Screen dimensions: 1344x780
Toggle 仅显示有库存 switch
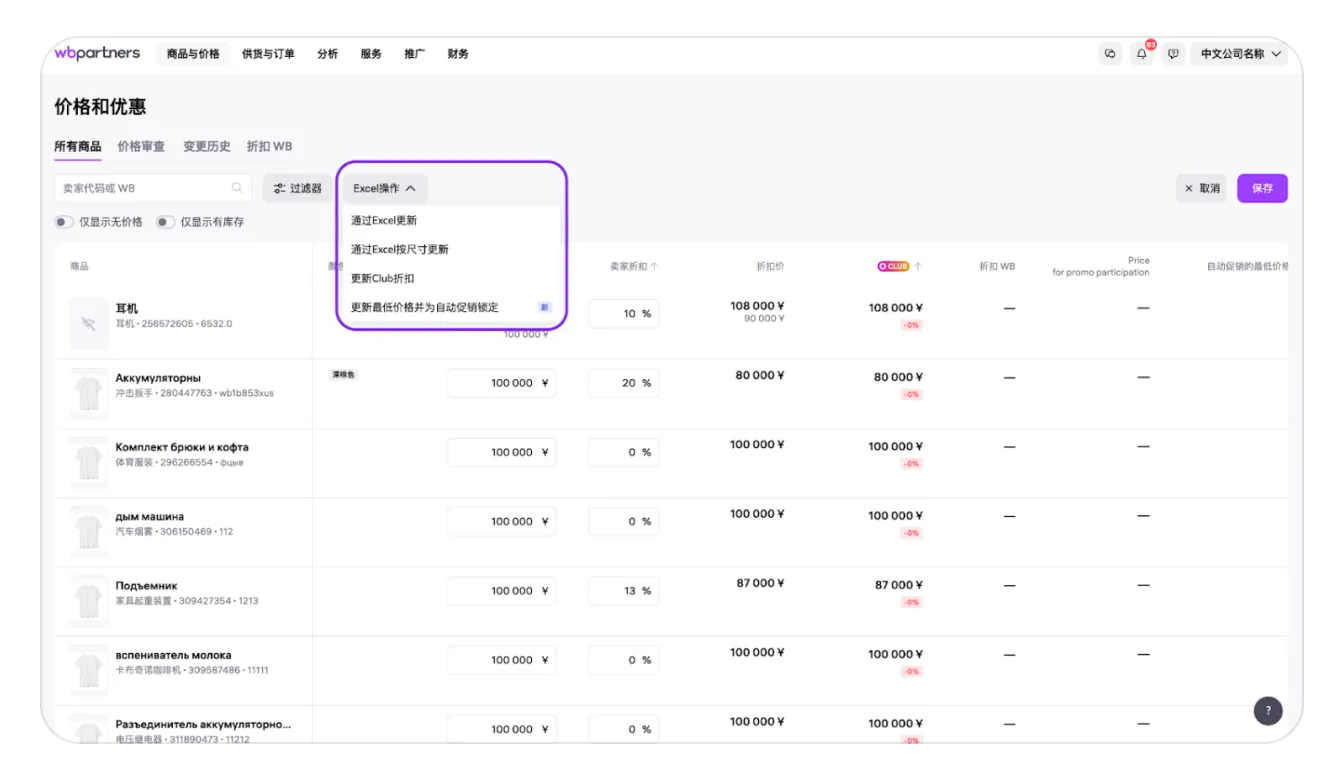(x=165, y=222)
